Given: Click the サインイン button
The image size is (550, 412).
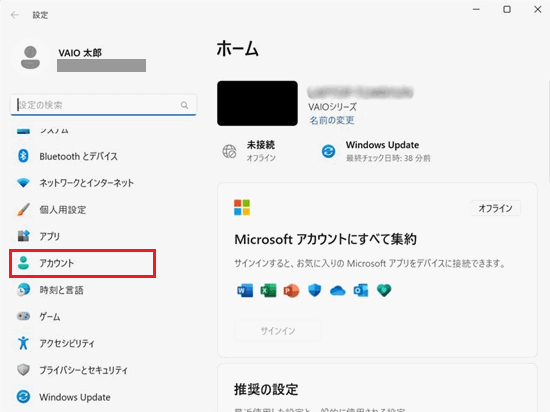Looking at the screenshot, I should pyautogui.click(x=278, y=330).
